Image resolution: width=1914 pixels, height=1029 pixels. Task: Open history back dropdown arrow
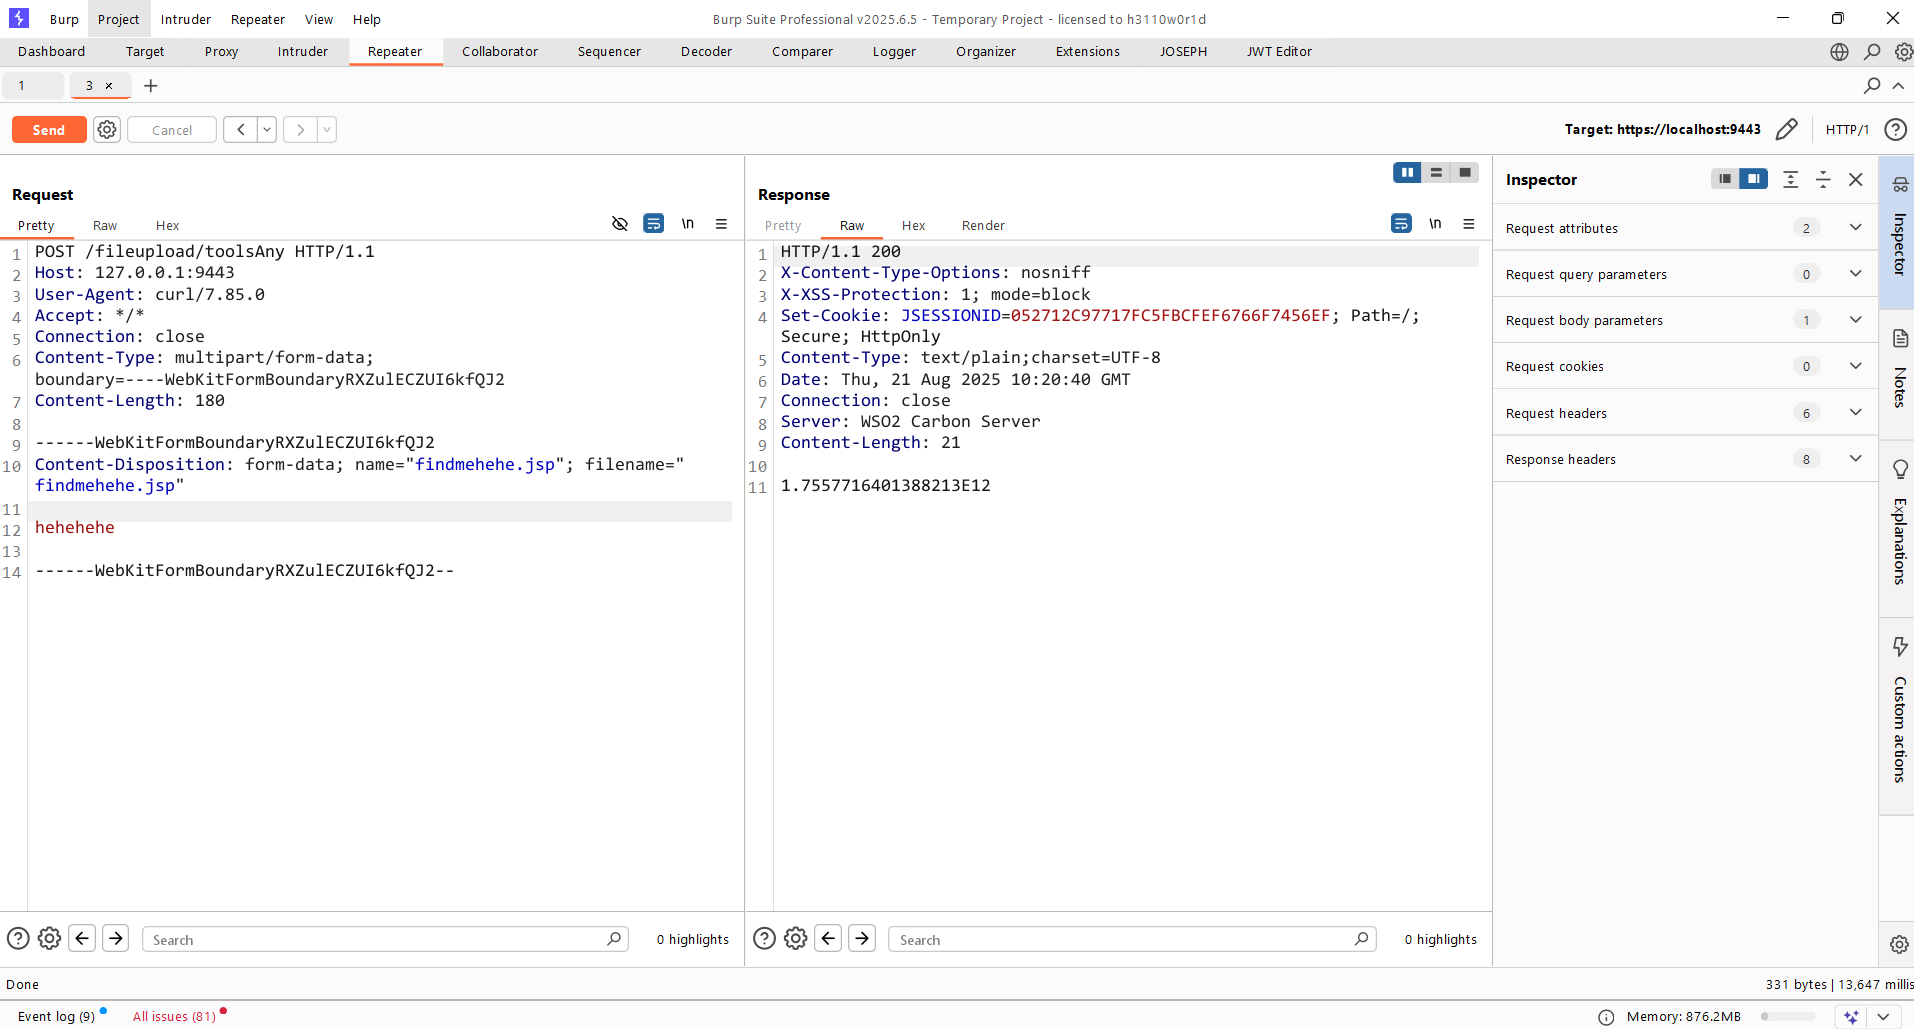[x=267, y=130]
